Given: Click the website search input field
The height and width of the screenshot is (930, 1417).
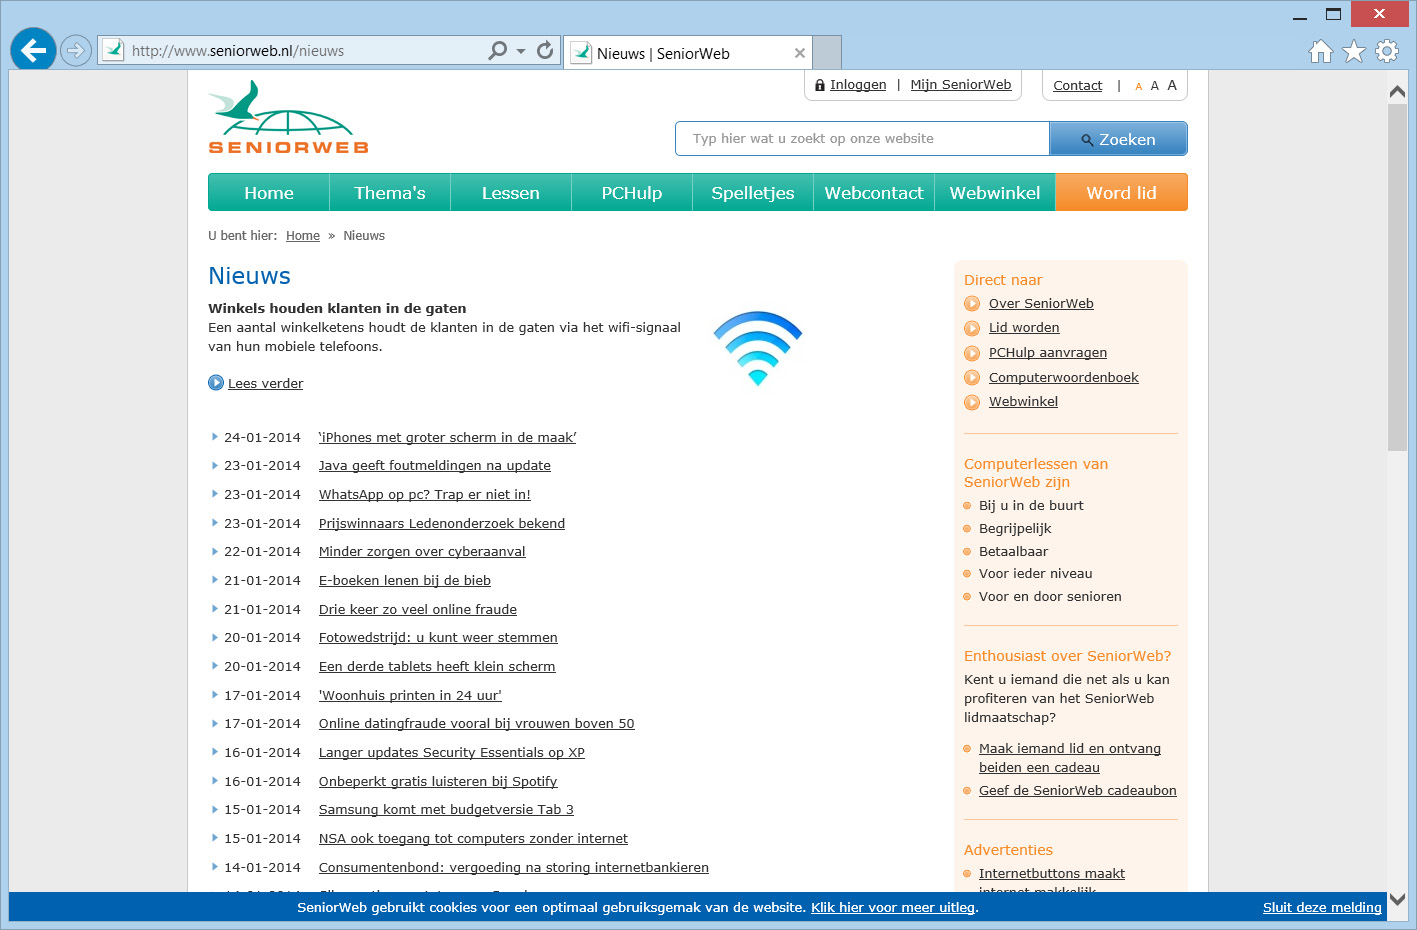Looking at the screenshot, I should (x=863, y=139).
